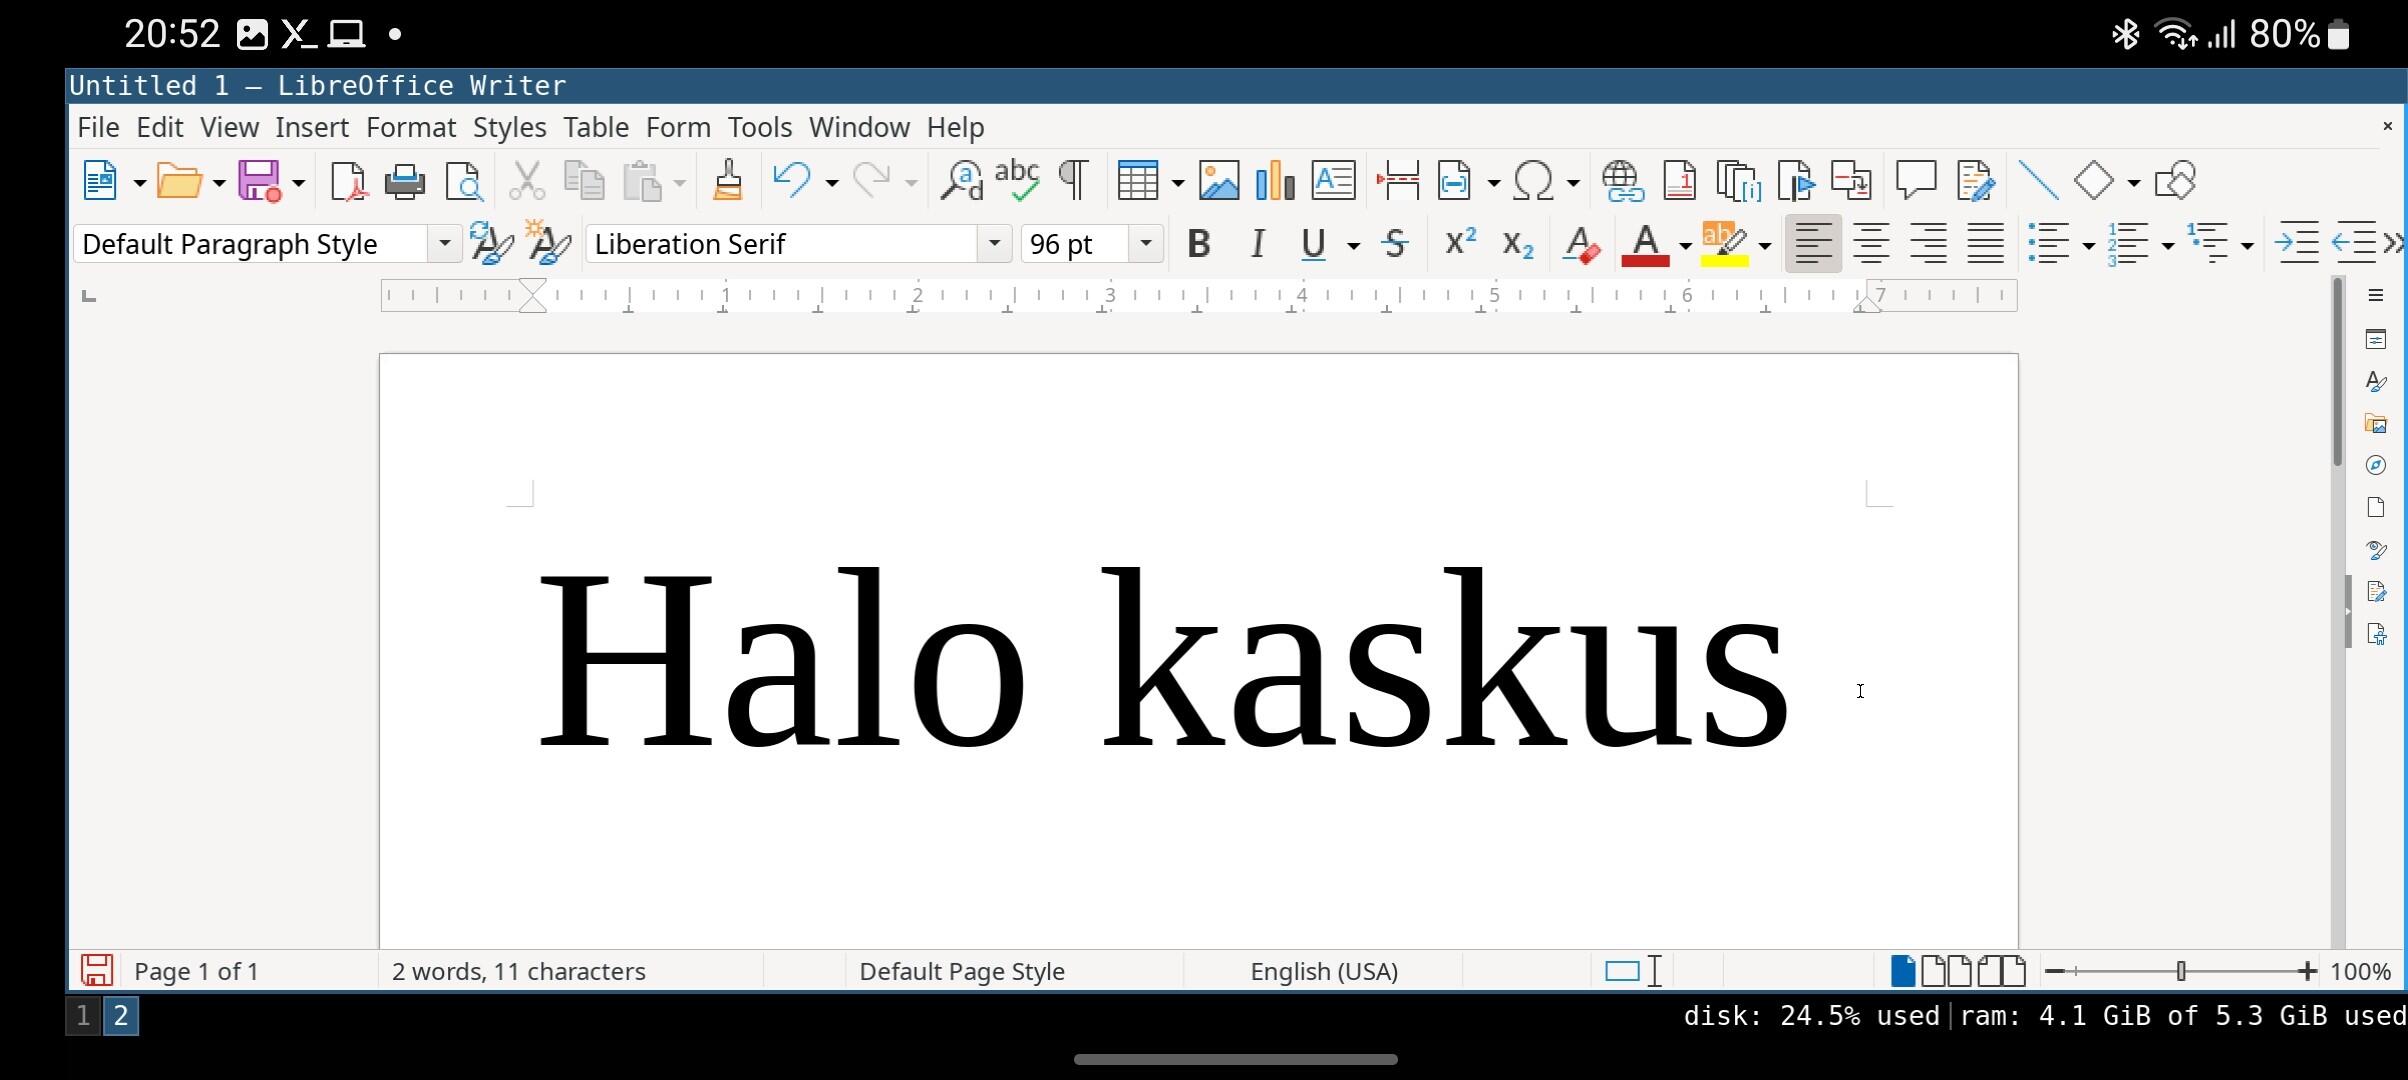This screenshot has height=1080, width=2408.
Task: Insert a chart
Action: (1276, 181)
